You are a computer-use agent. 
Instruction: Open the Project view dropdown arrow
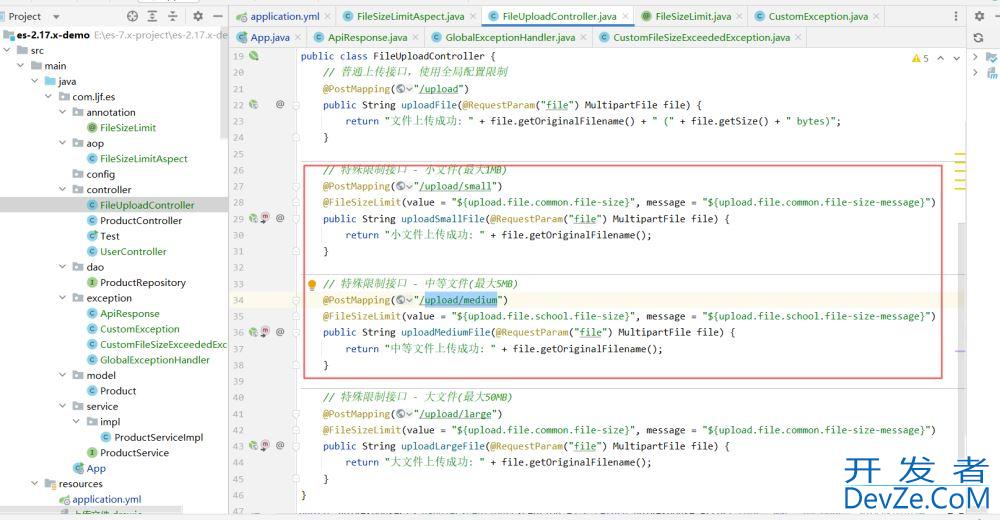(x=56, y=17)
